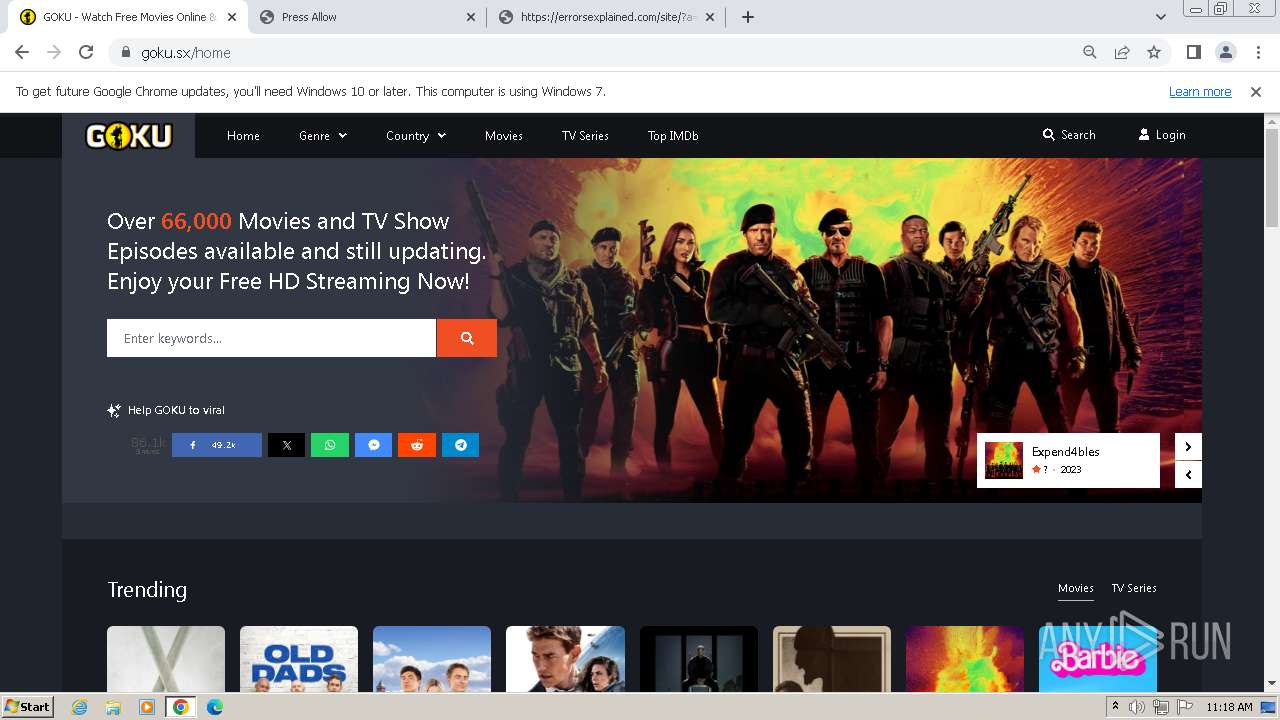Share via Messenger icon
Viewport: 1280px width, 720px height.
(x=373, y=445)
